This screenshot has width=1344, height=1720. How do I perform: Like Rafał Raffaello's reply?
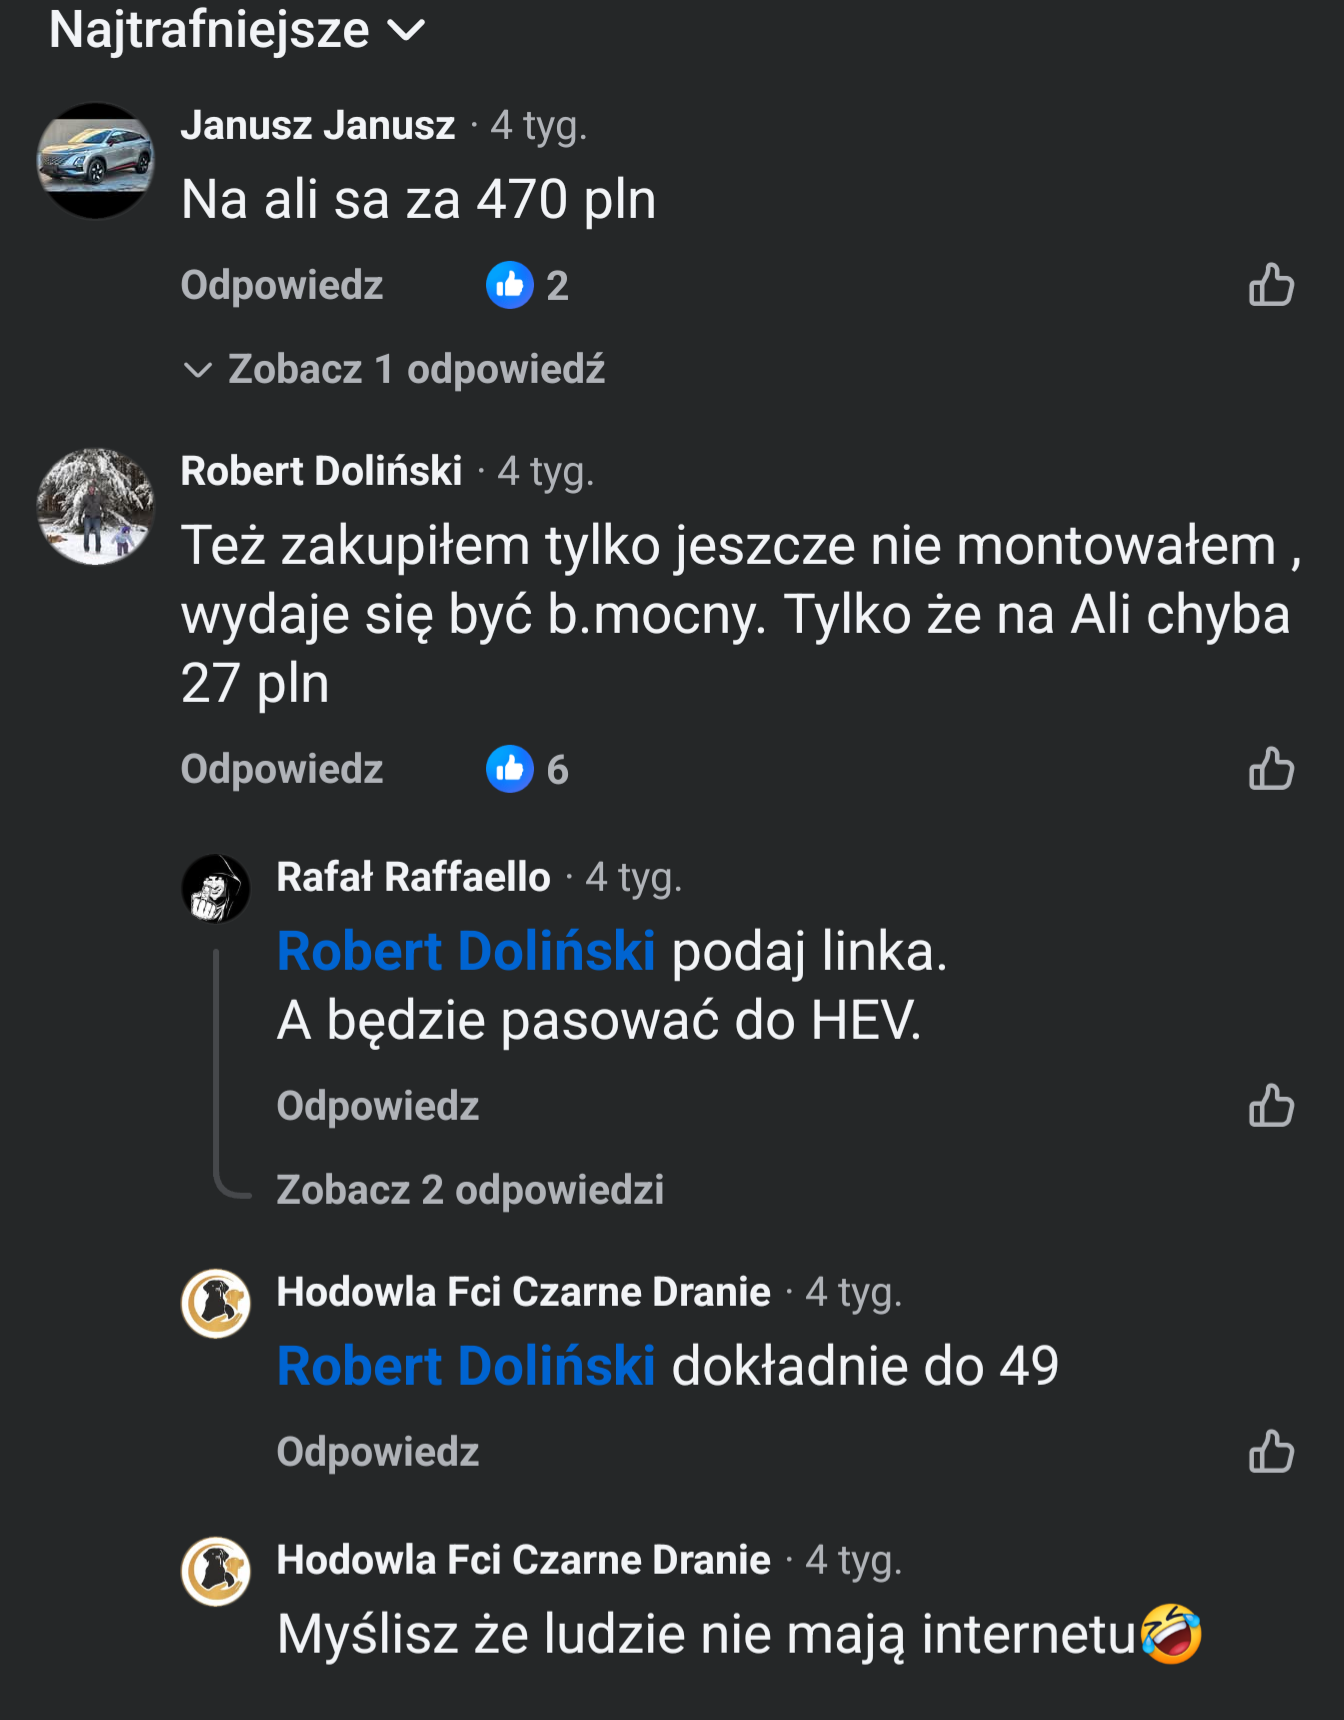point(1270,1107)
